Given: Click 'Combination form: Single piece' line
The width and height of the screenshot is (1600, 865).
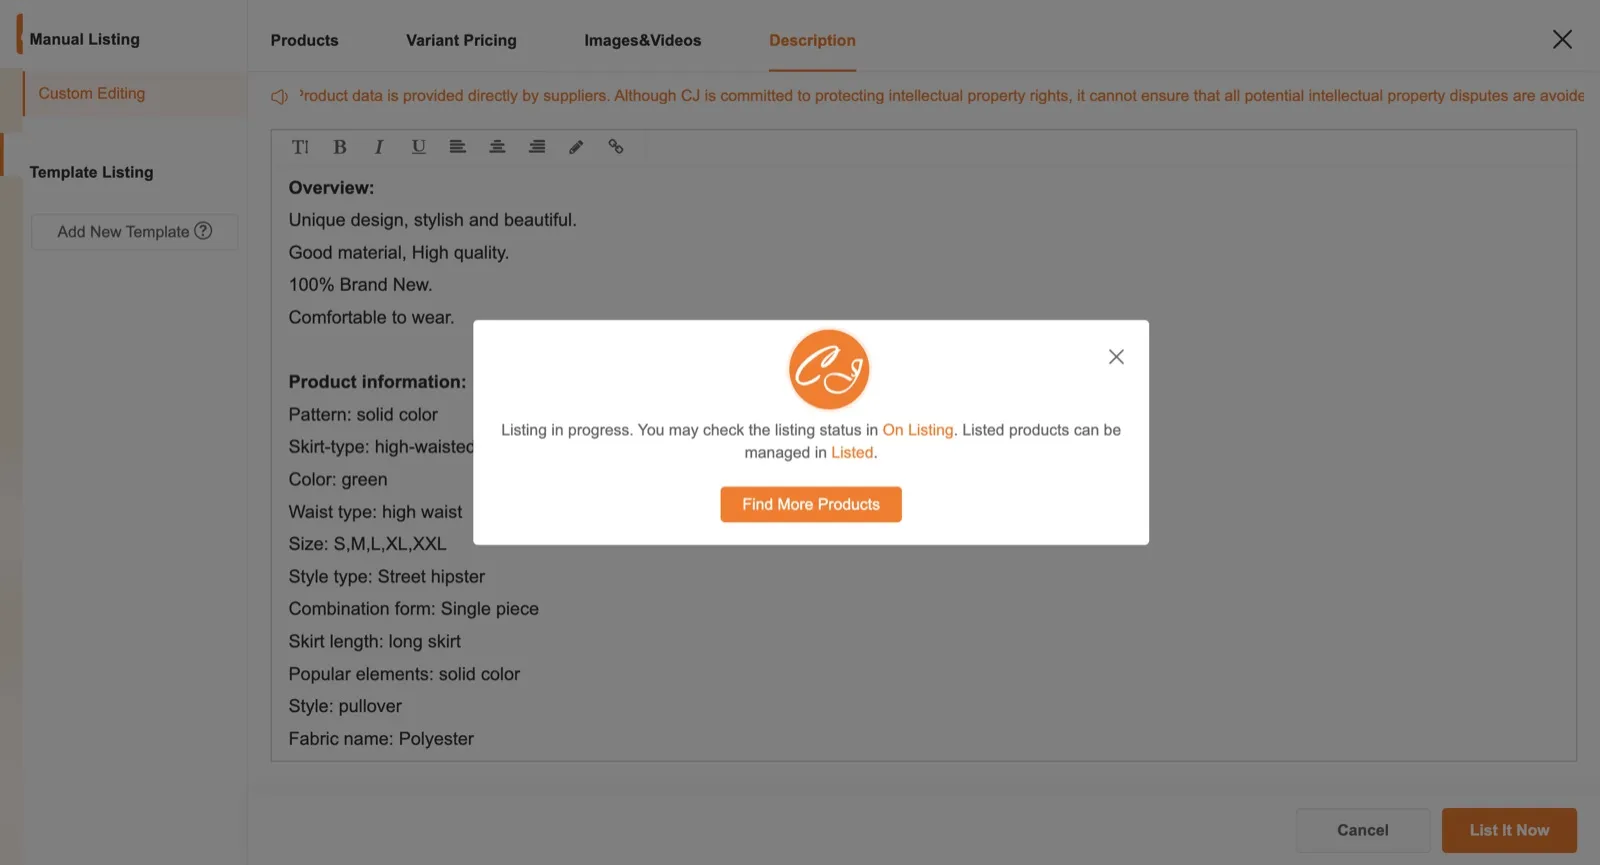Looking at the screenshot, I should pos(413,609).
